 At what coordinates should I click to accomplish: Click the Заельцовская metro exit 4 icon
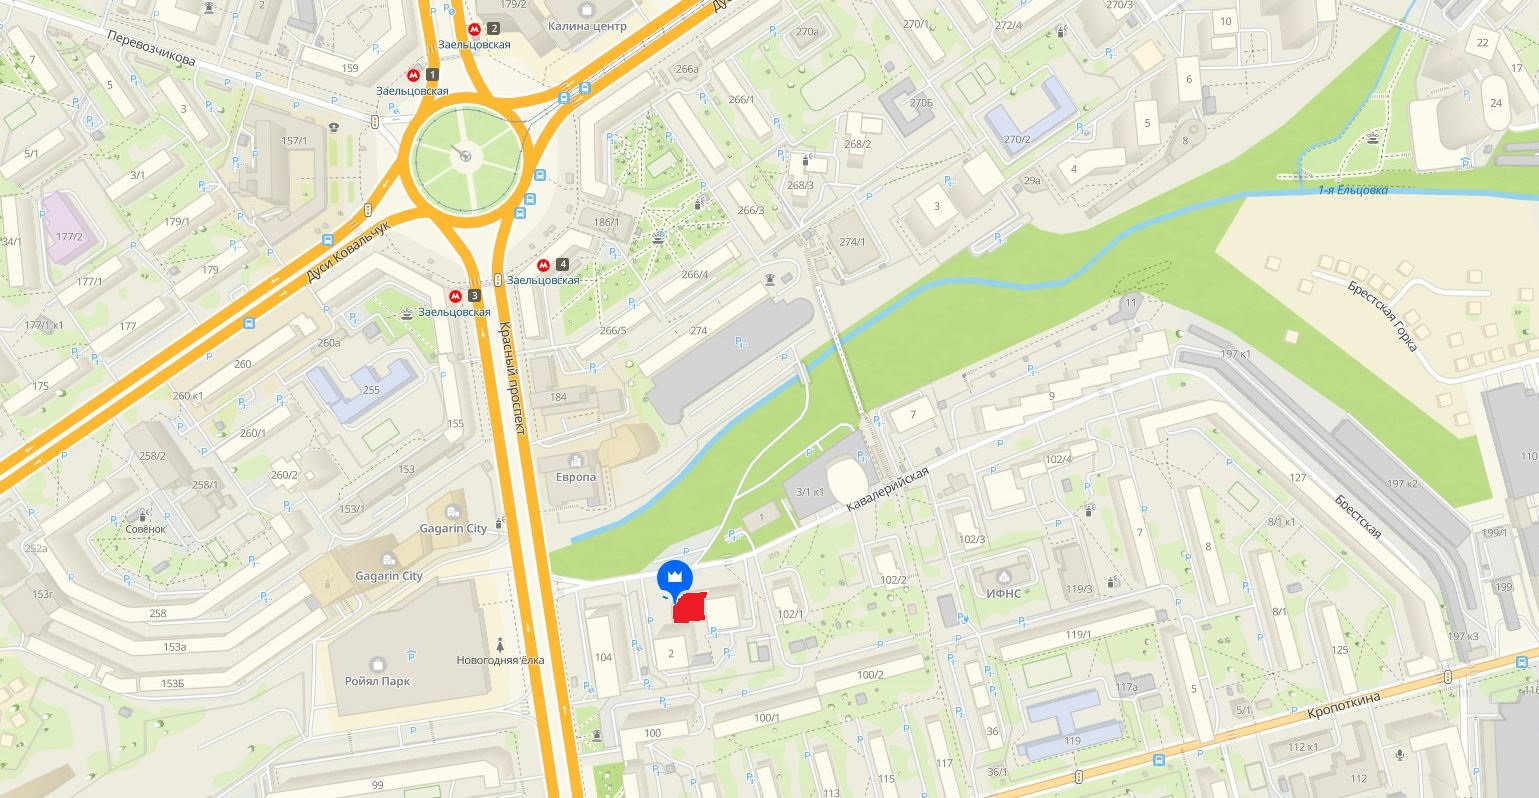544,265
